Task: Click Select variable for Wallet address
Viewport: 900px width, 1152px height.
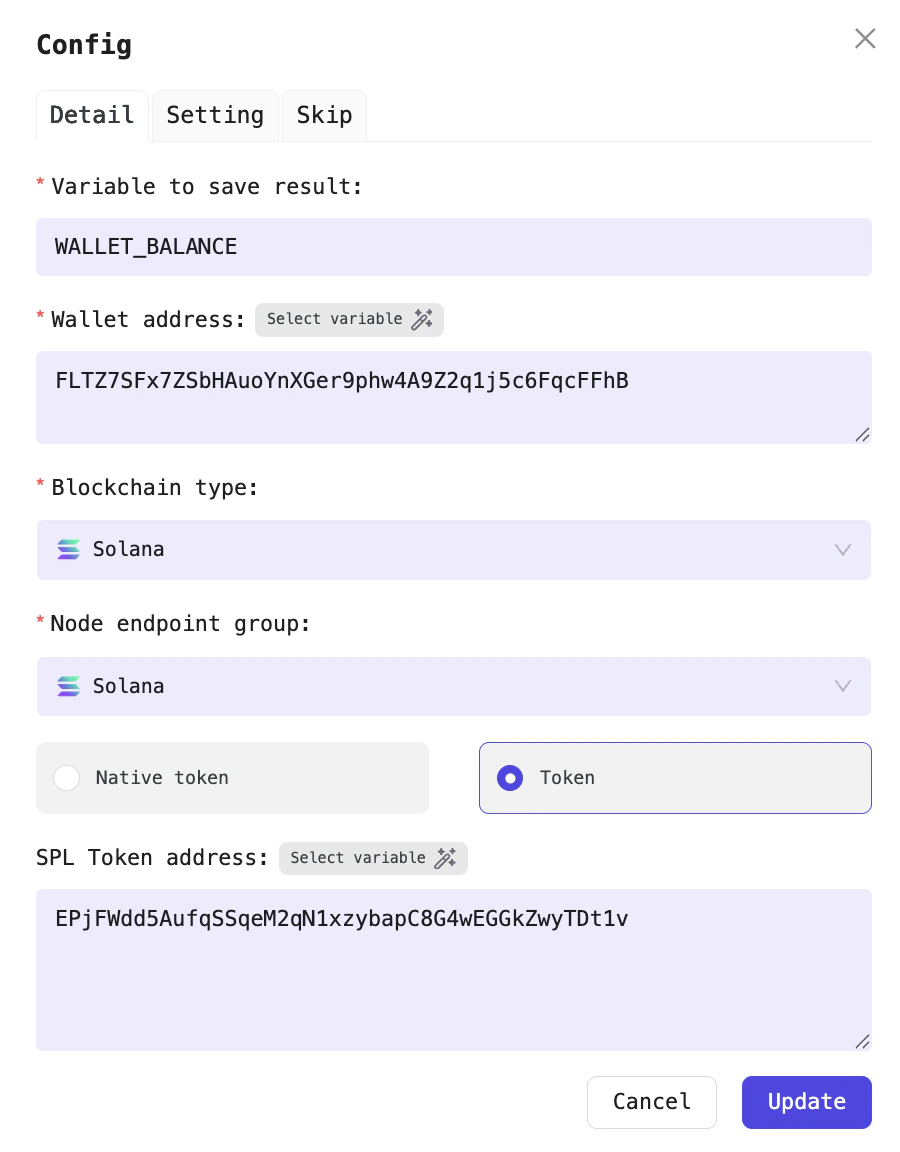Action: tap(349, 319)
